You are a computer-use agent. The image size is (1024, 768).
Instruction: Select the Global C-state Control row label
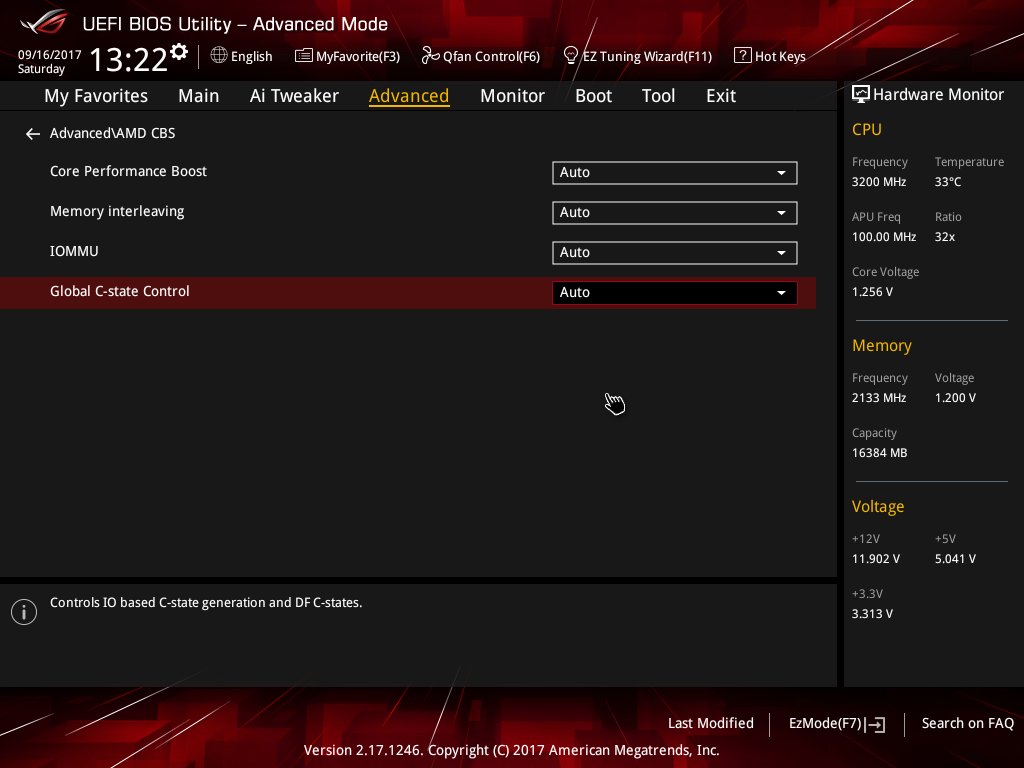point(120,291)
